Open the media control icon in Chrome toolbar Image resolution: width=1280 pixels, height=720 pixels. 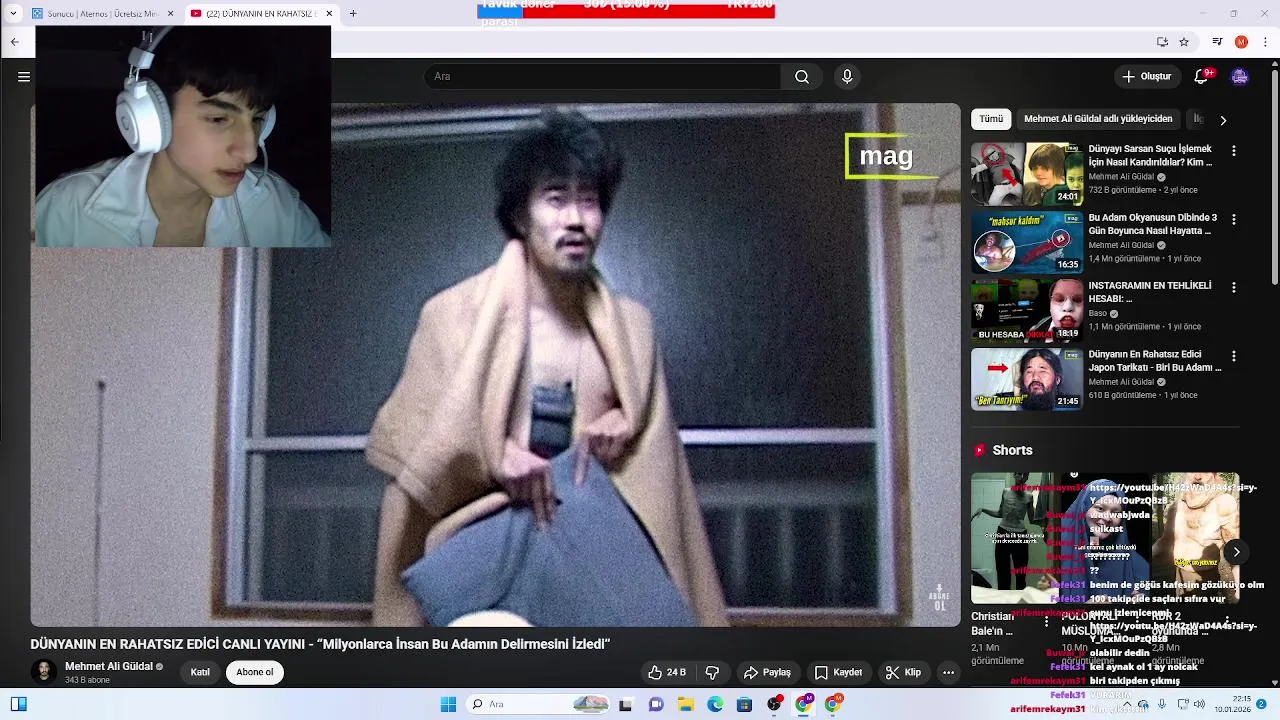tap(1216, 42)
